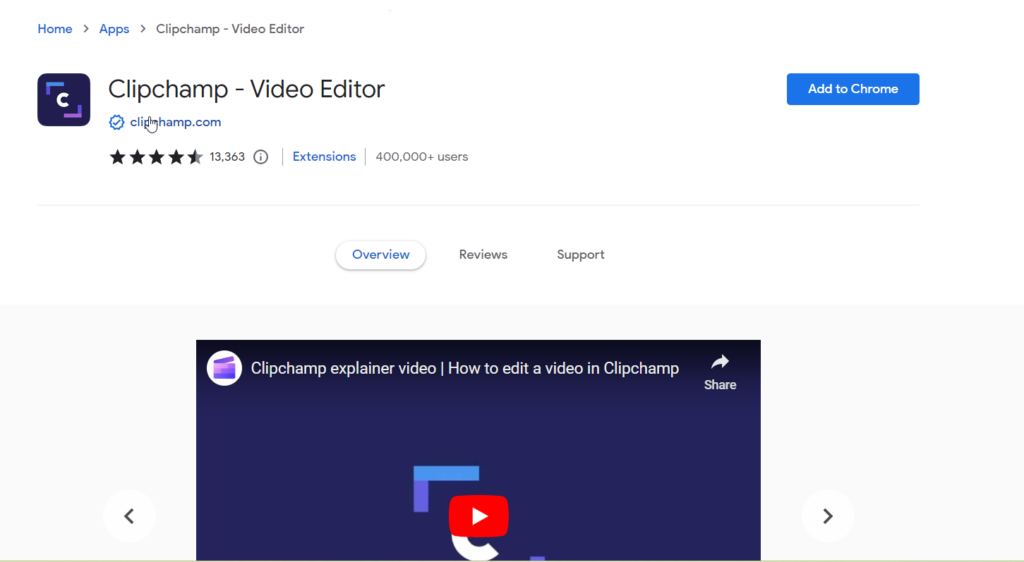Click 'Clipchamp - Video Editor' breadcrumb text
This screenshot has width=1024, height=562.
pyautogui.click(x=230, y=29)
